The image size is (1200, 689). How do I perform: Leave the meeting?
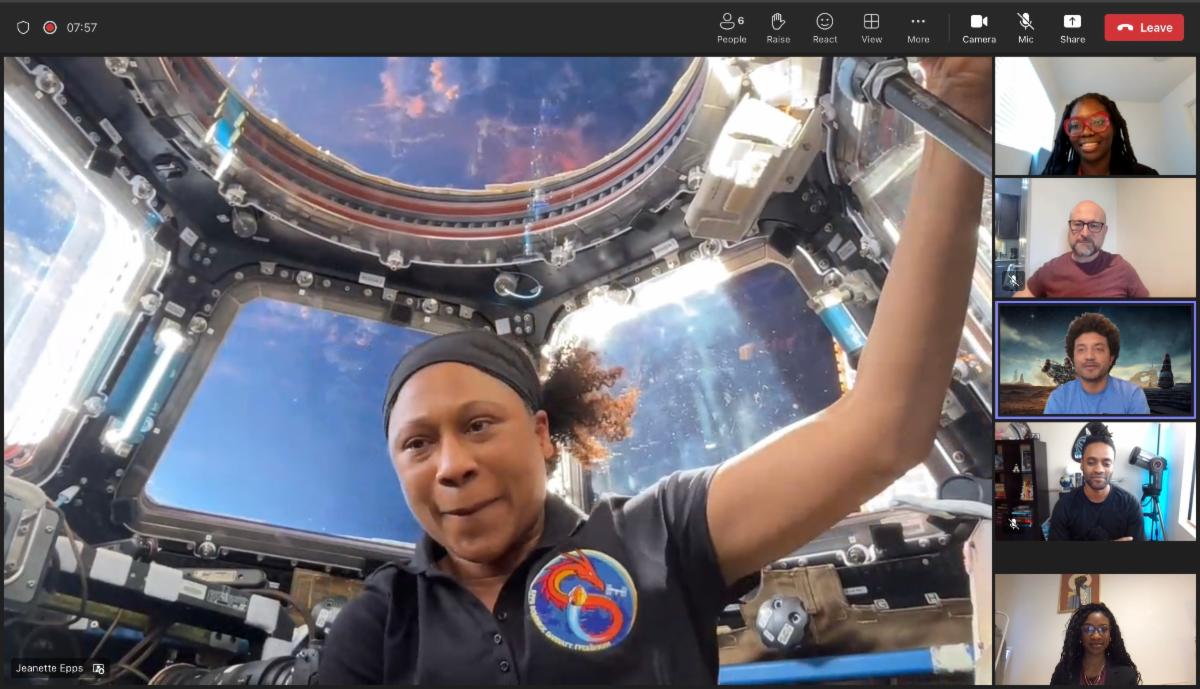click(1143, 27)
